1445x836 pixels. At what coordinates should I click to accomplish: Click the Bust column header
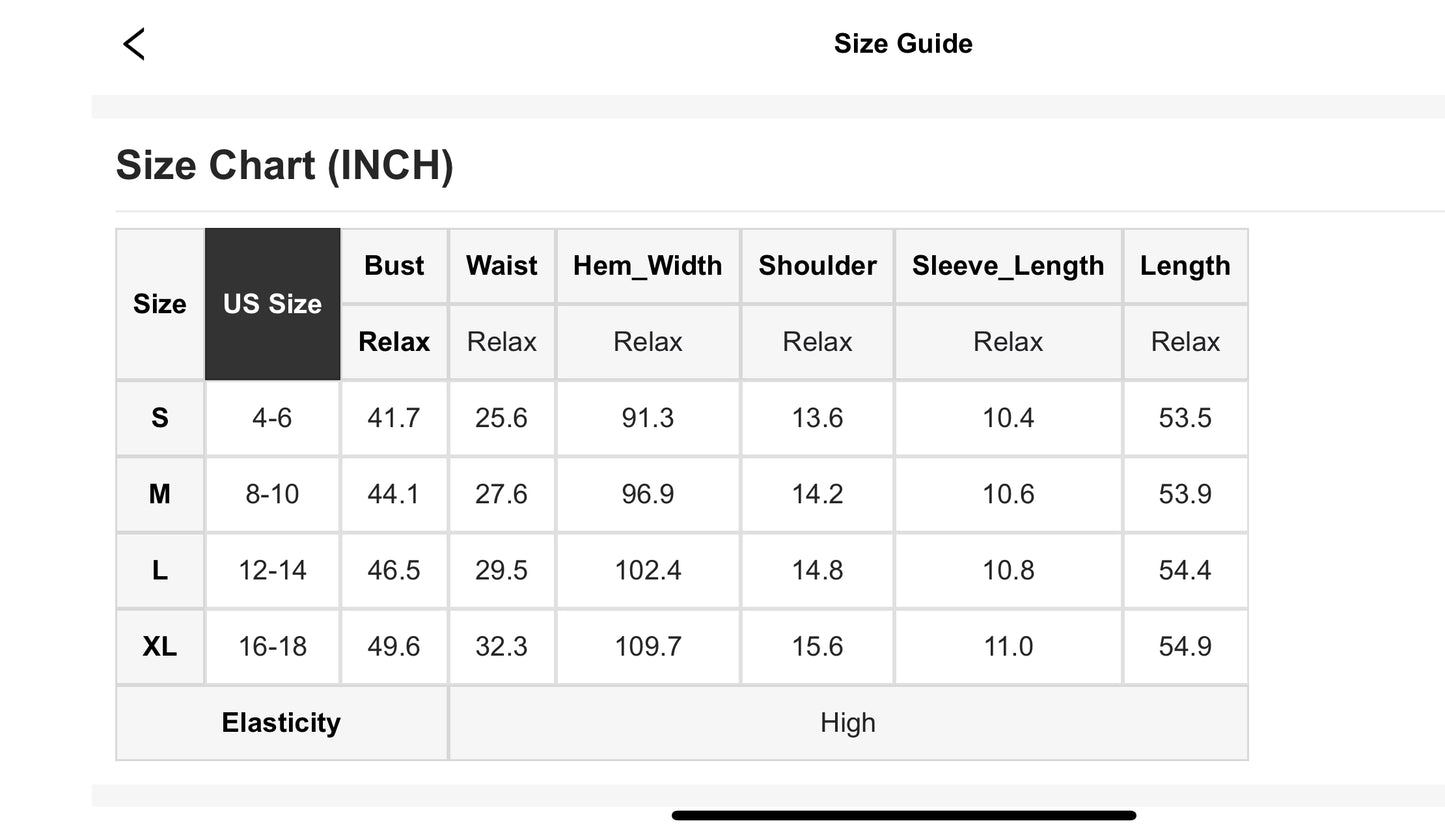[x=394, y=266]
